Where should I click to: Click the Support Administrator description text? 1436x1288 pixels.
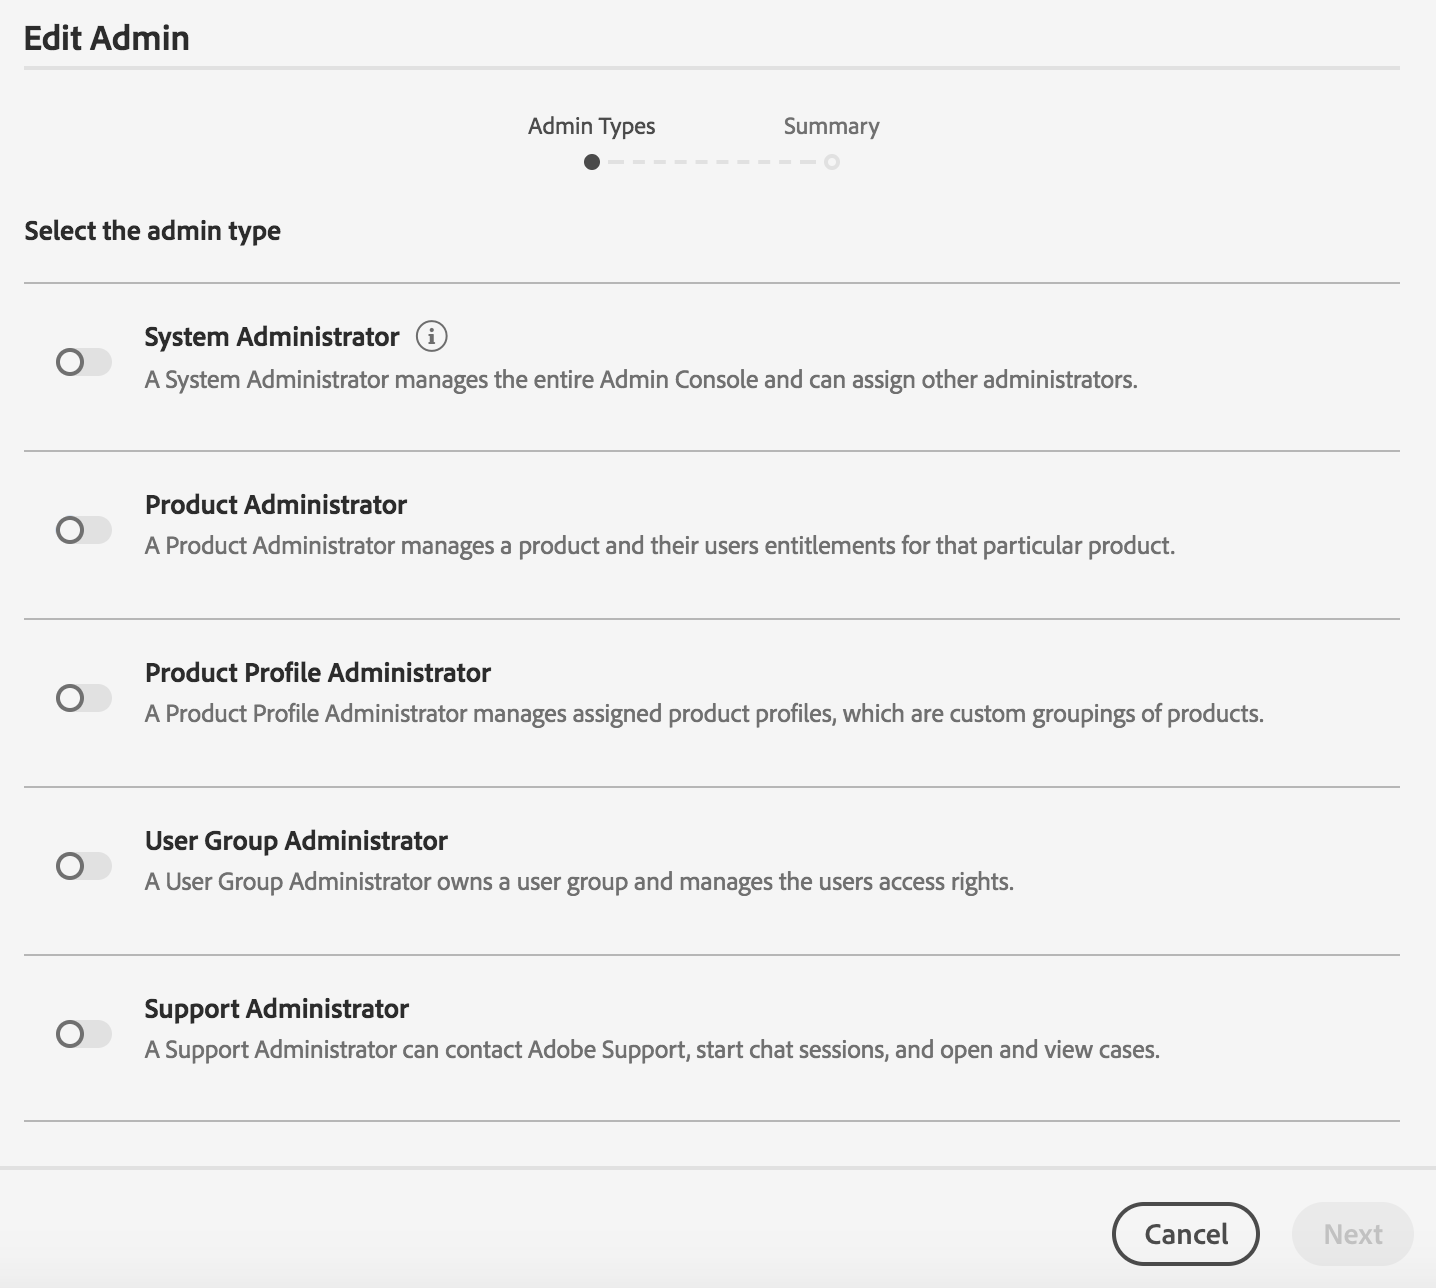click(651, 1050)
